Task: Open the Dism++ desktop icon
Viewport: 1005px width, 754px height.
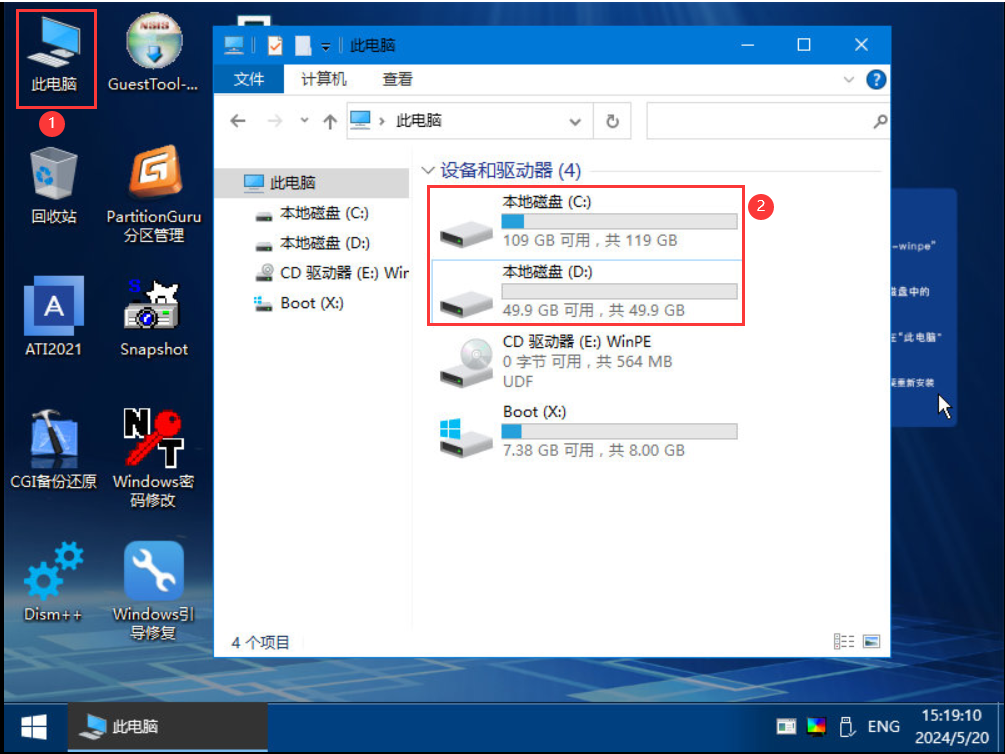Action: (54, 571)
